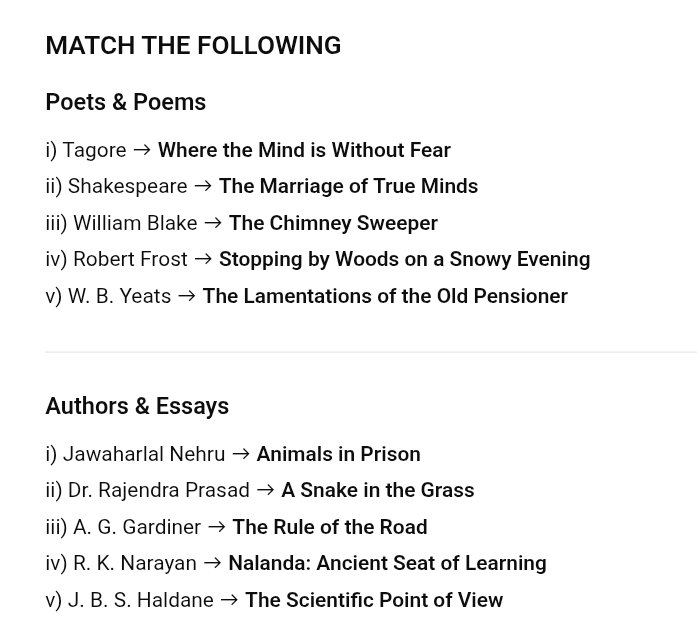Click the poem title Where the Mind is Without Fear
Viewport: 697px width, 633px height.
click(x=304, y=150)
